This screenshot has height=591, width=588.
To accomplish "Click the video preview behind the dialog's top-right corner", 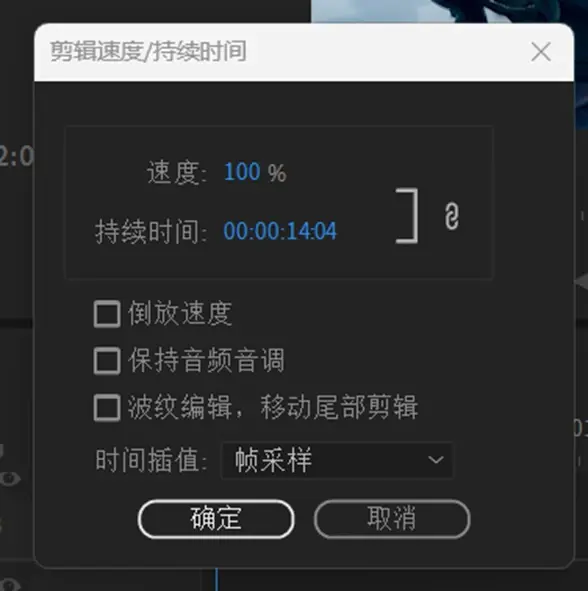I will pyautogui.click(x=449, y=11).
